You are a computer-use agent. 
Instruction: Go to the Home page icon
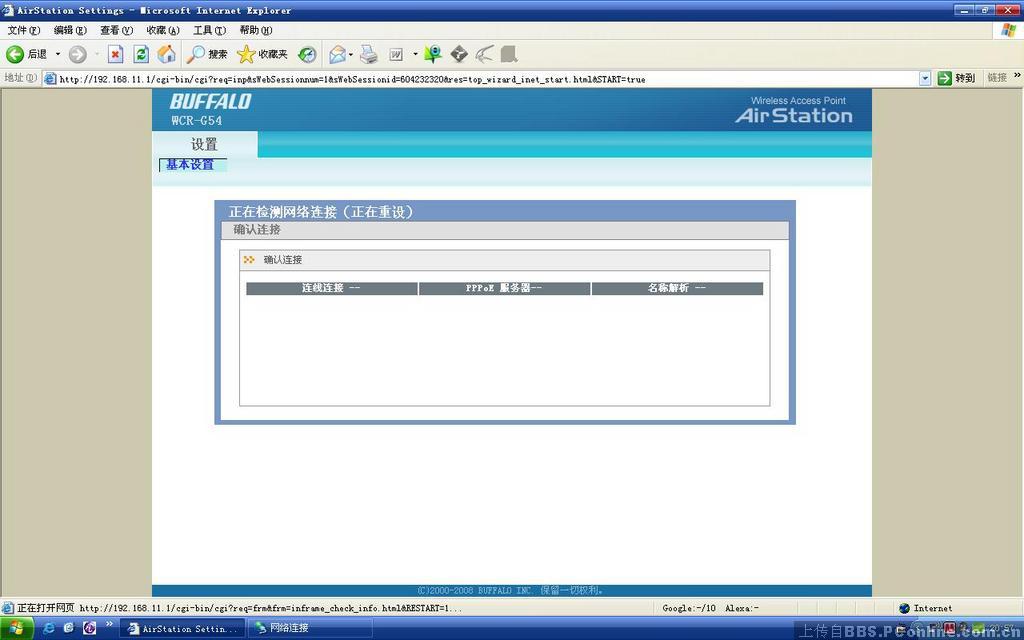click(x=166, y=54)
